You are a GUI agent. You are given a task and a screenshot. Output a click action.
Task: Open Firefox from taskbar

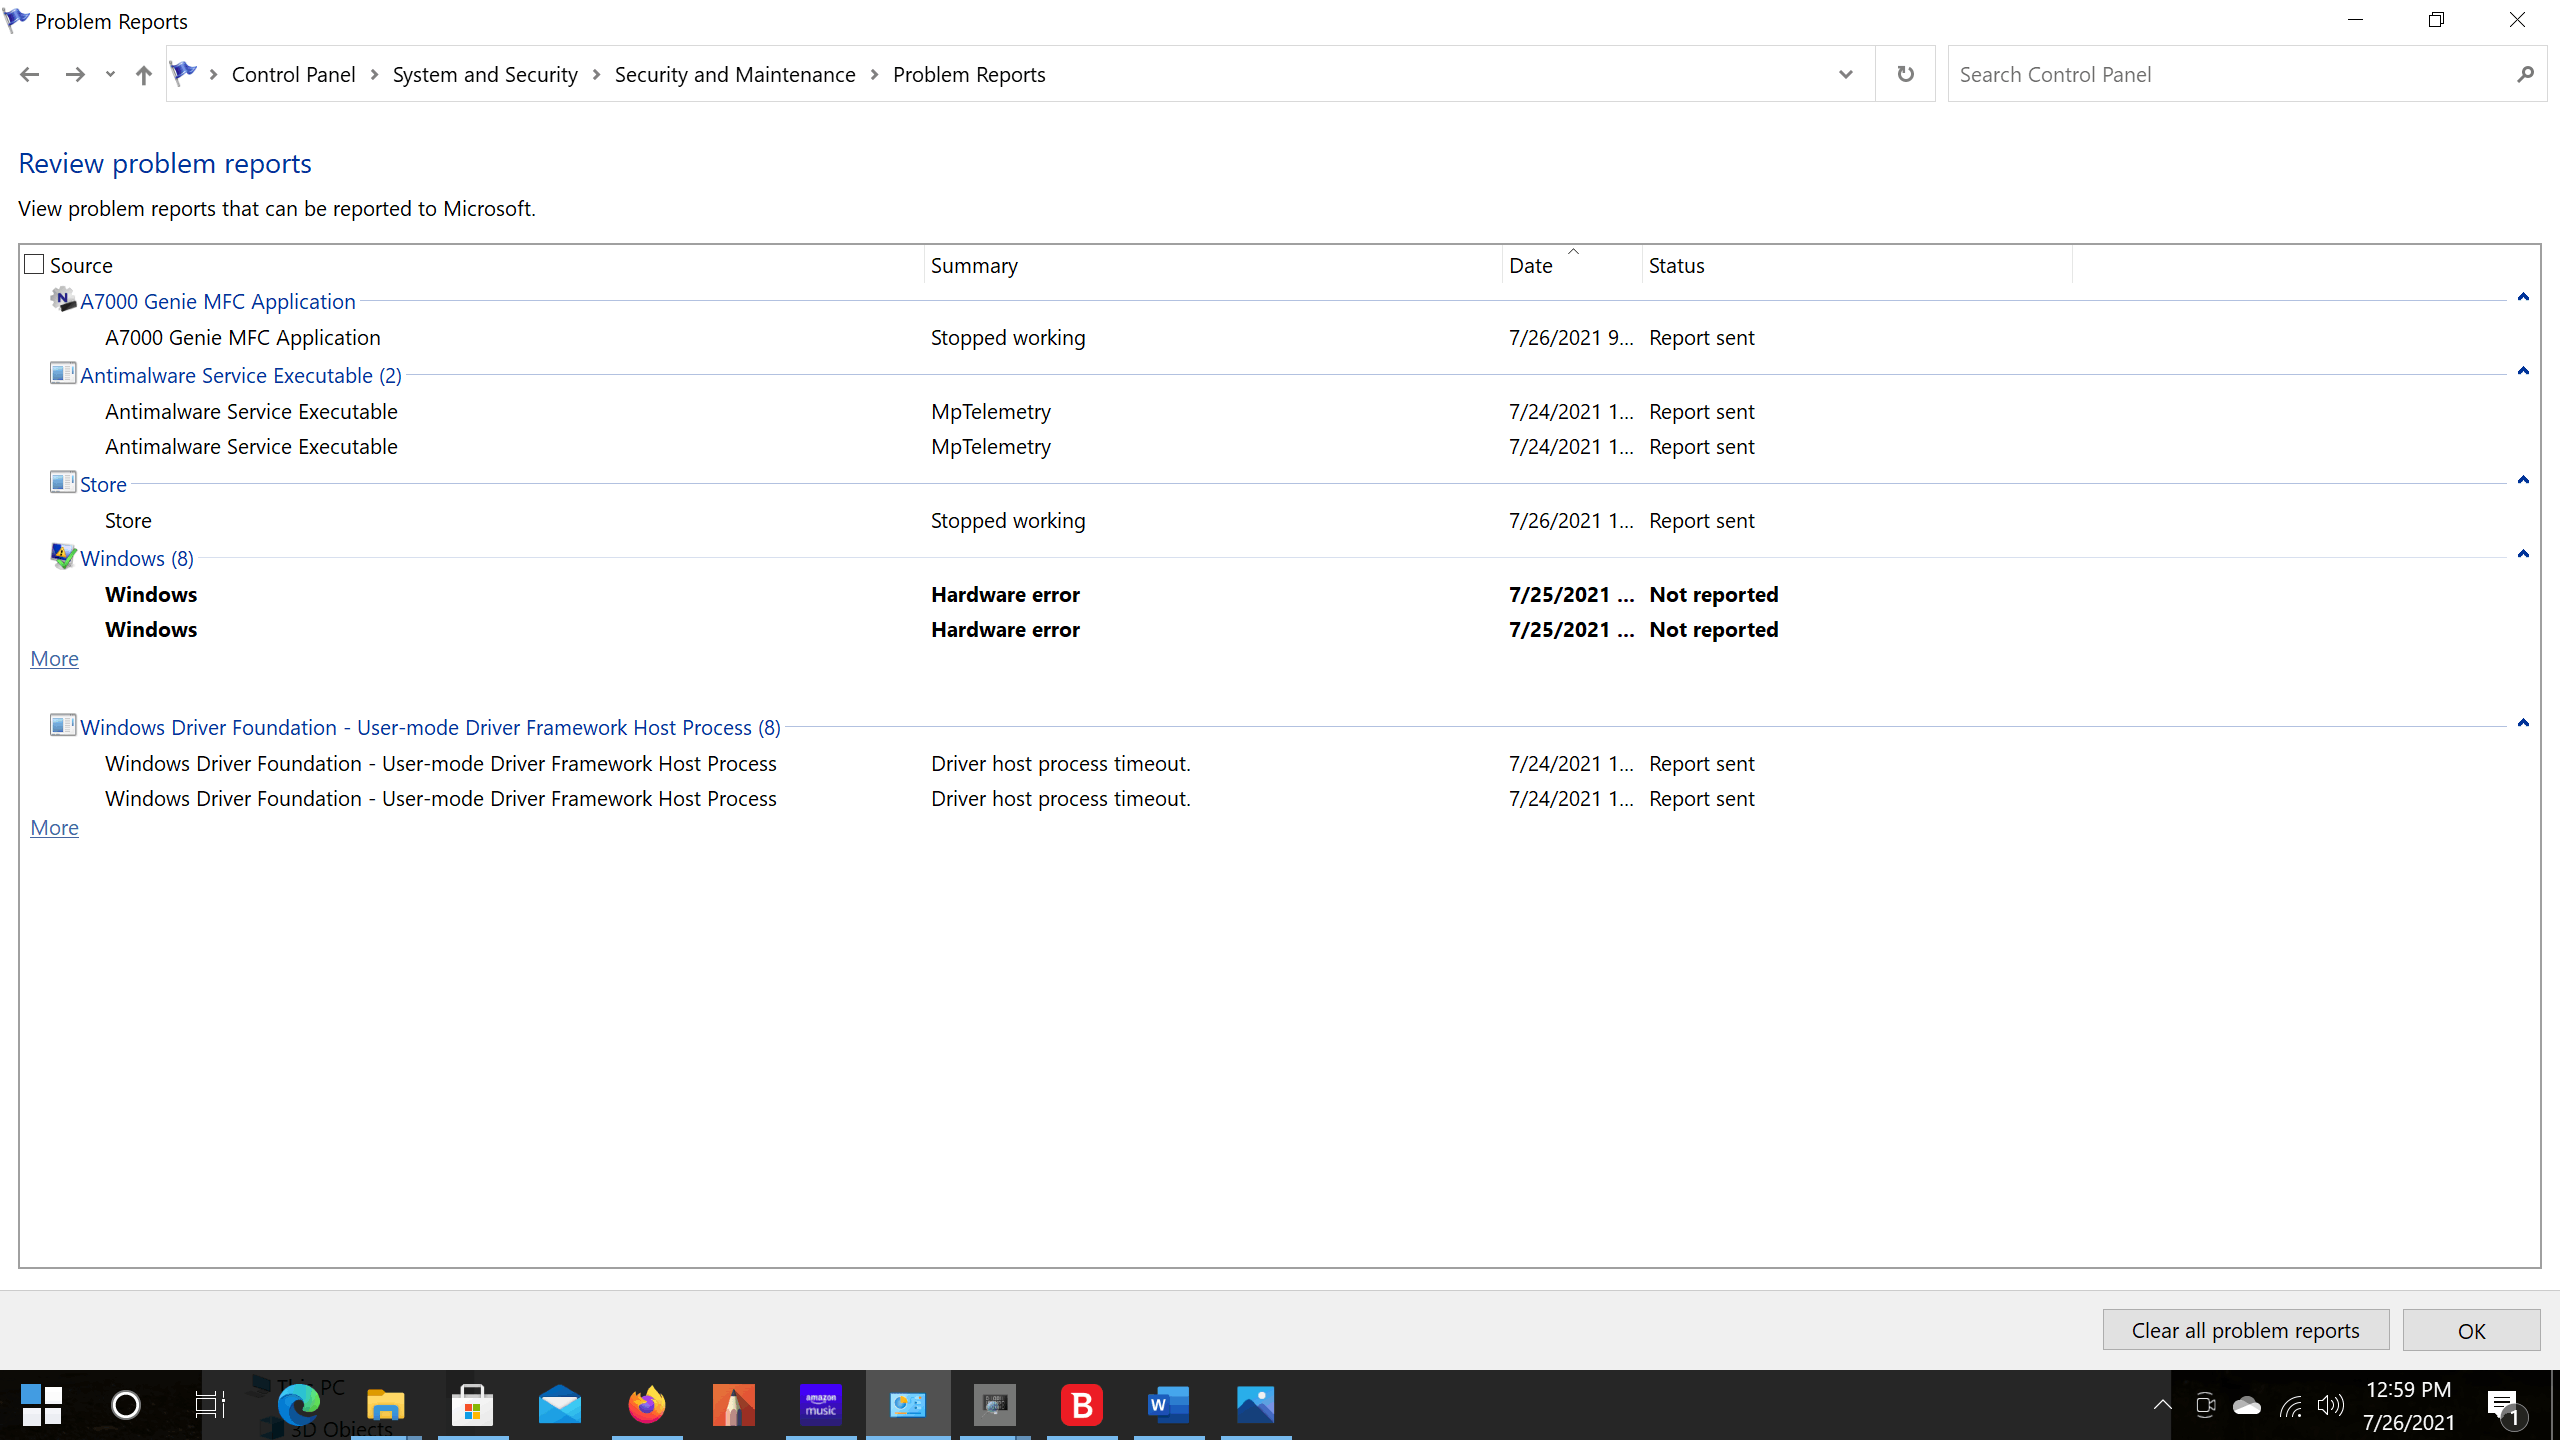point(647,1405)
